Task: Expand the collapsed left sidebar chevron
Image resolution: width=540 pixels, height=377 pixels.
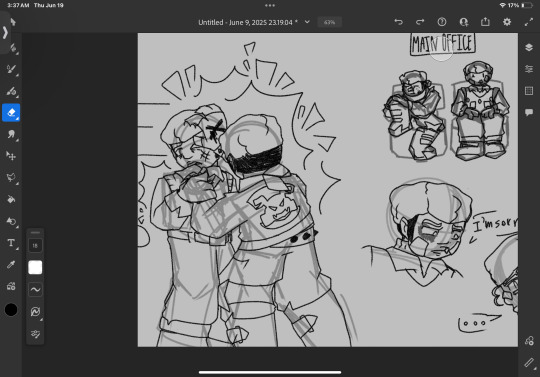Action: click(5, 32)
